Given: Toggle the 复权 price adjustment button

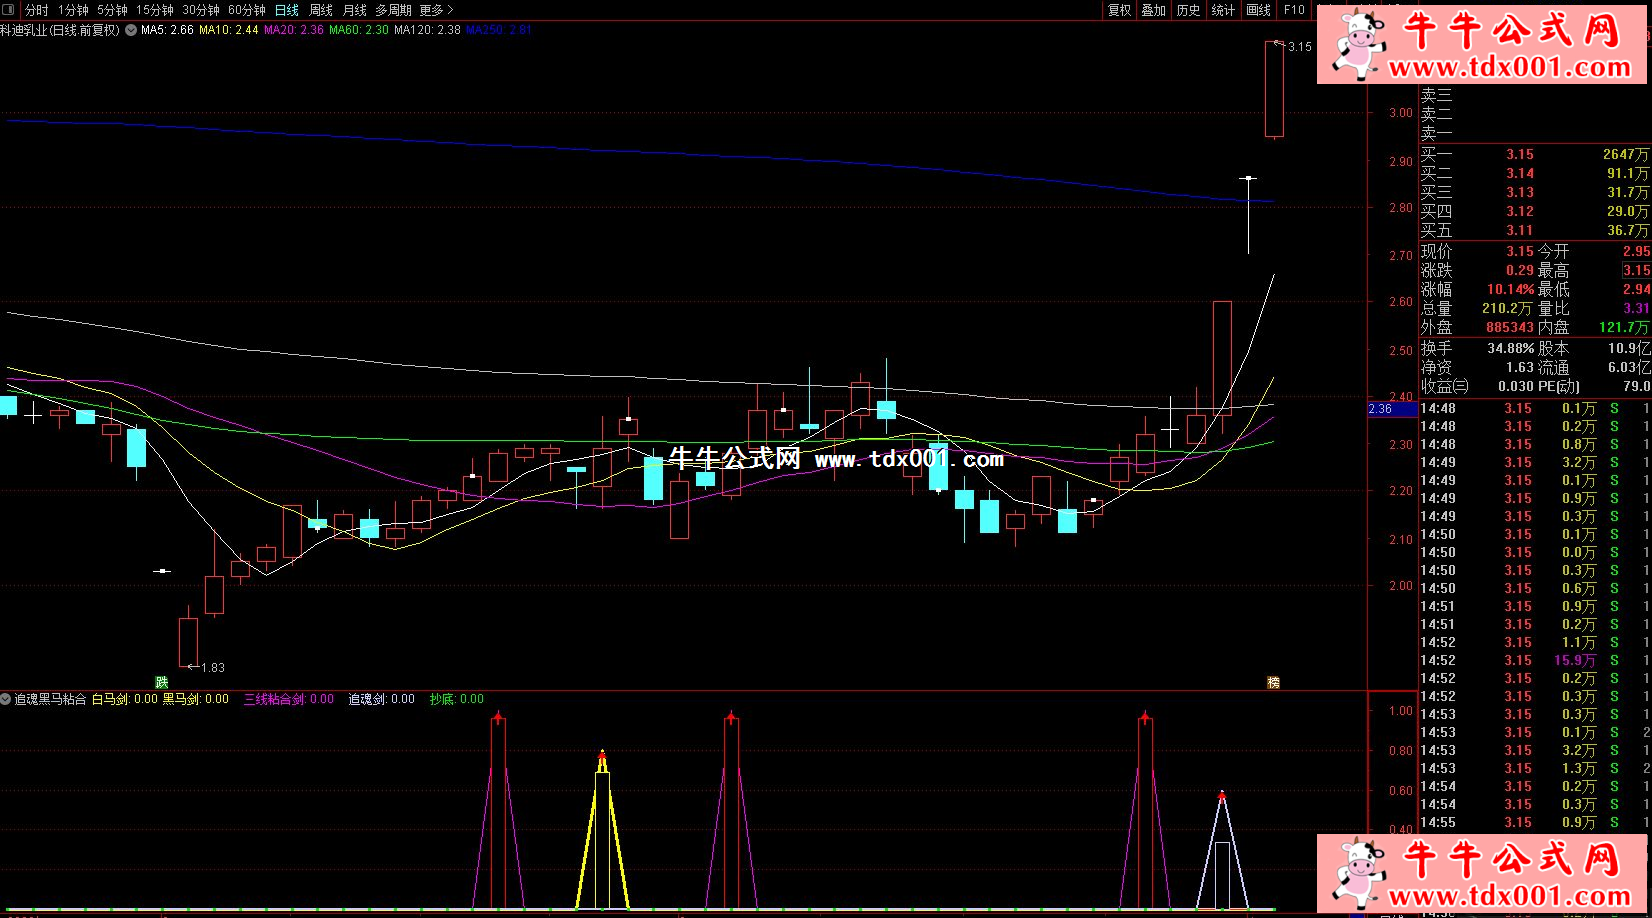Looking at the screenshot, I should click(1119, 10).
